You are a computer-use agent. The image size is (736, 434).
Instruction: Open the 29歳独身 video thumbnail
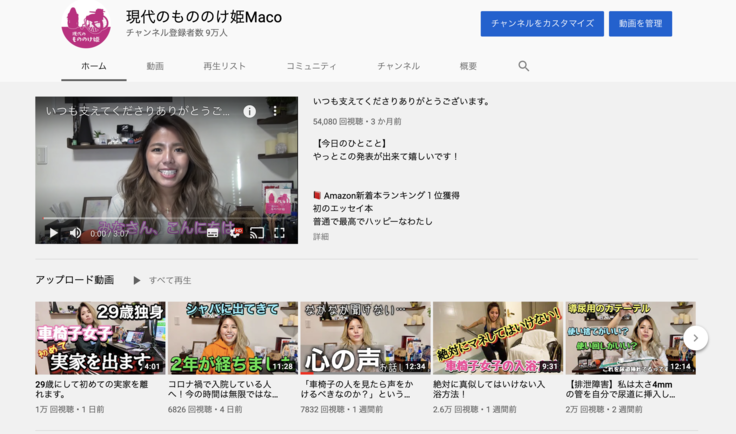(100, 338)
